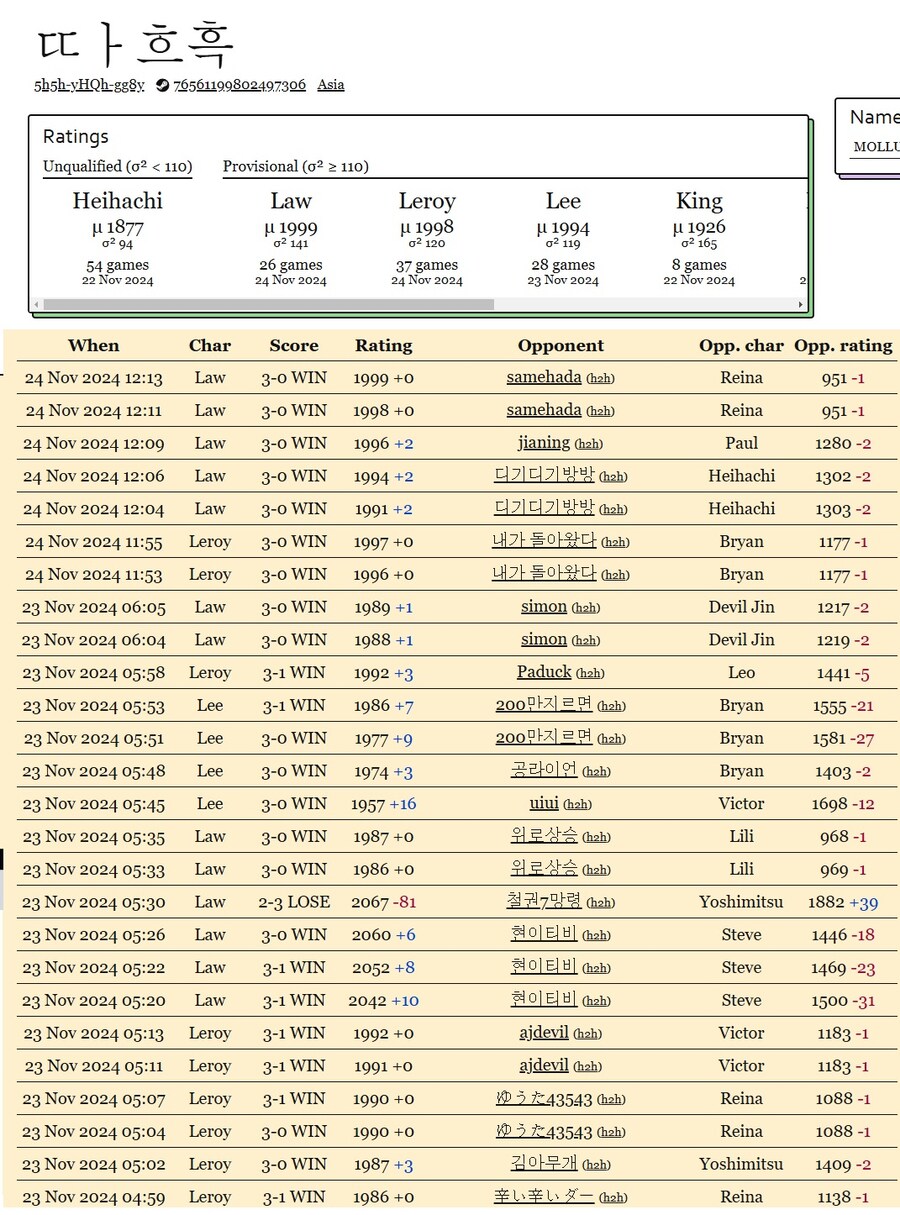This screenshot has height=1215, width=900.
Task: Open samehada profile from 12:13 match
Action: point(544,377)
